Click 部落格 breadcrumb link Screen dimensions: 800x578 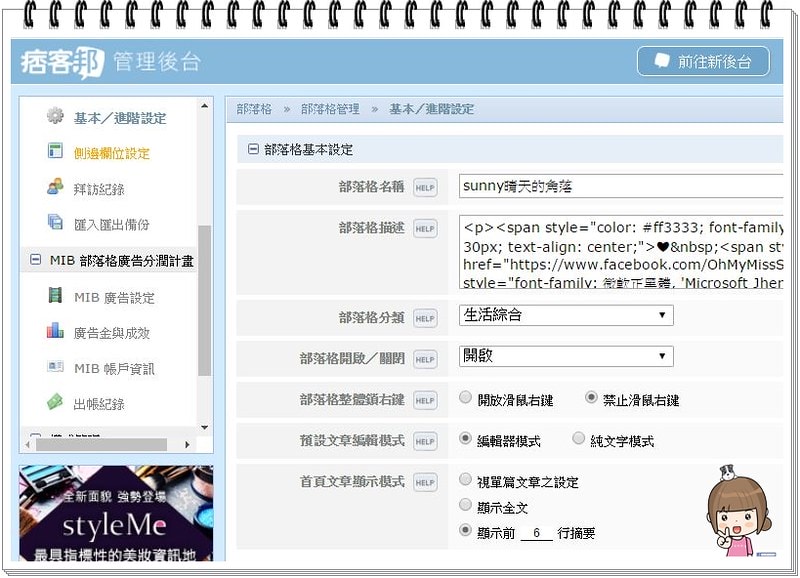pos(257,108)
